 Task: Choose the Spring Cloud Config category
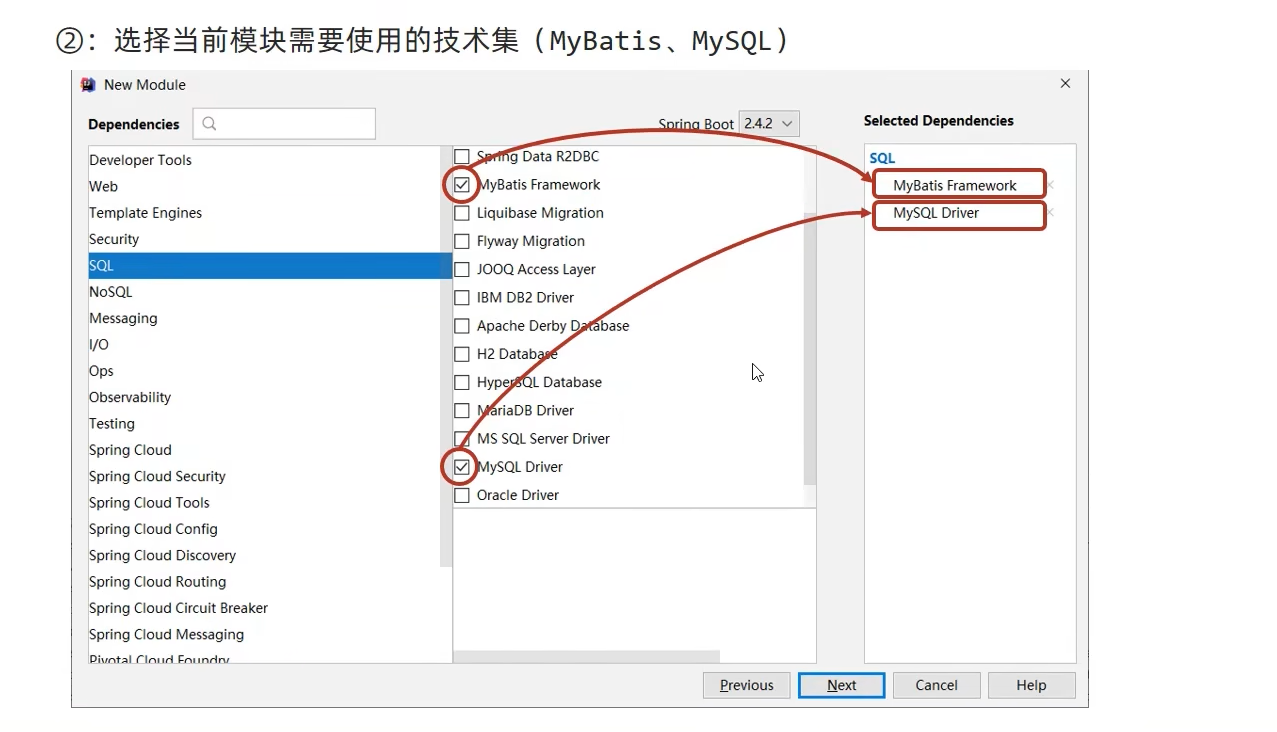[x=153, y=529]
